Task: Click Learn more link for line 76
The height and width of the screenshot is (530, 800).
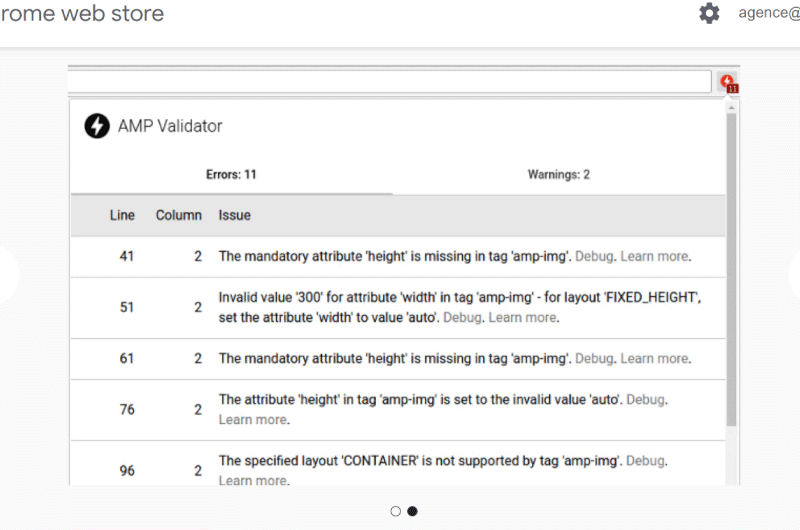Action: [x=253, y=420]
